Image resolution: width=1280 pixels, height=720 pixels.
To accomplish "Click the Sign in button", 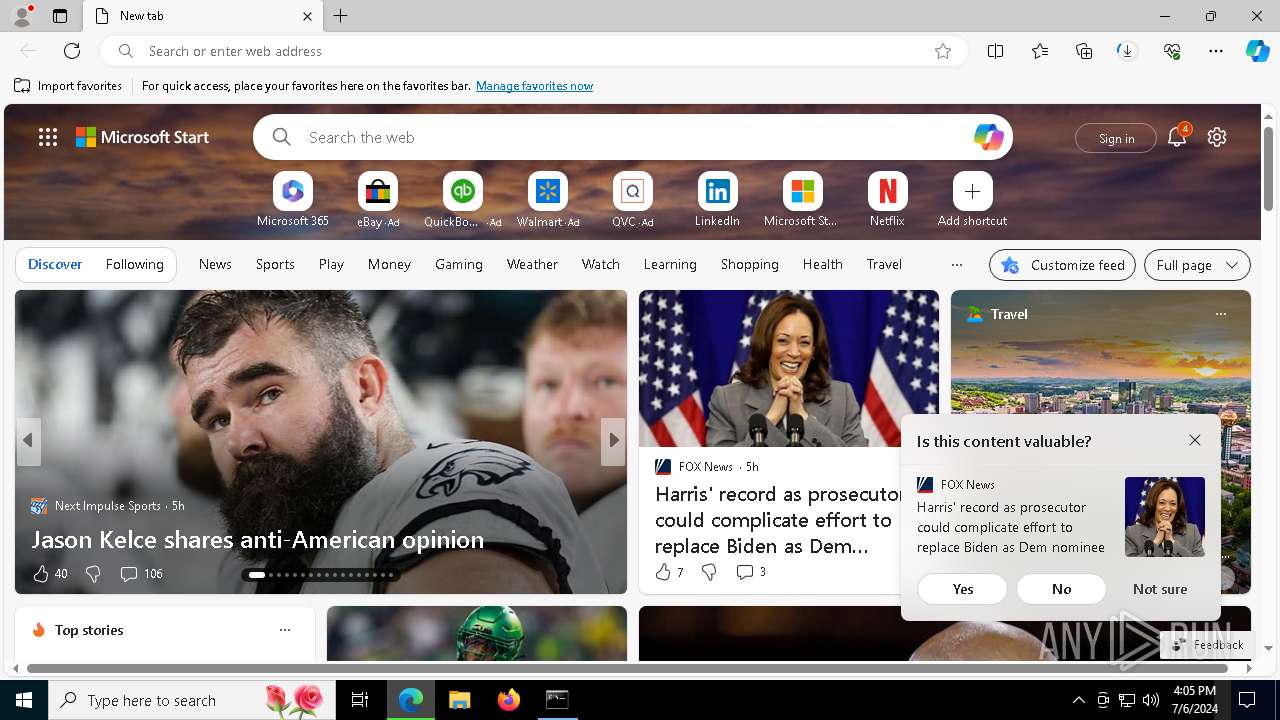I will pos(1116,138).
